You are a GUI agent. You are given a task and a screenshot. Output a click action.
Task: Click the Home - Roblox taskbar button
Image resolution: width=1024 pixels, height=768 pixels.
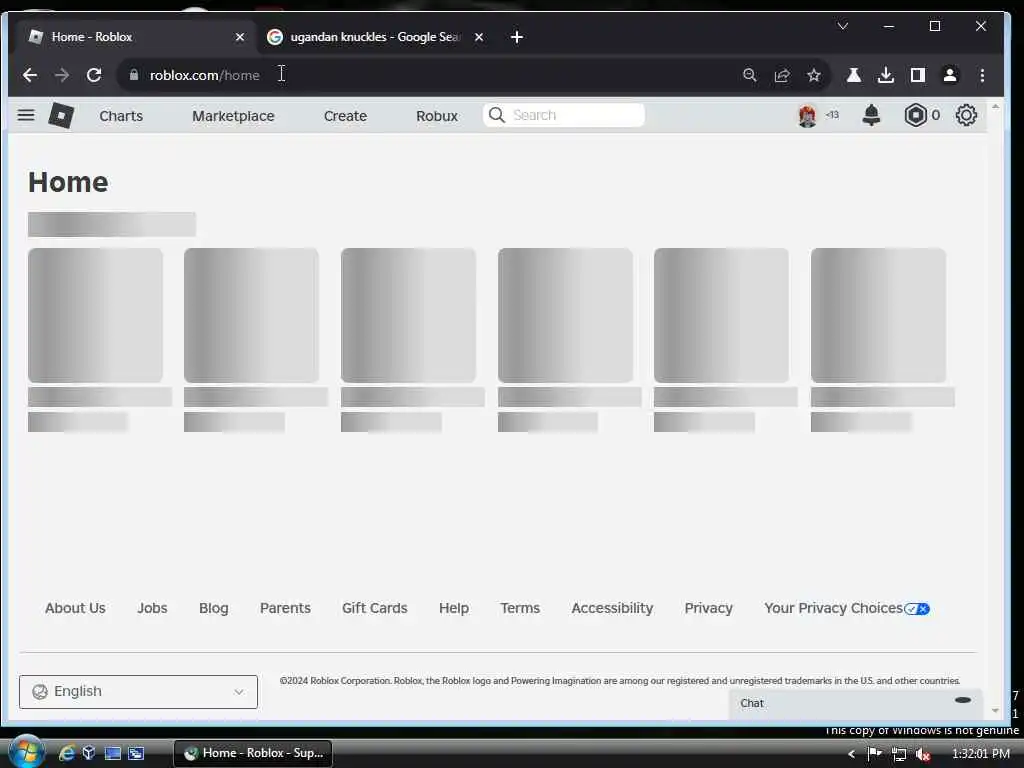(x=253, y=753)
